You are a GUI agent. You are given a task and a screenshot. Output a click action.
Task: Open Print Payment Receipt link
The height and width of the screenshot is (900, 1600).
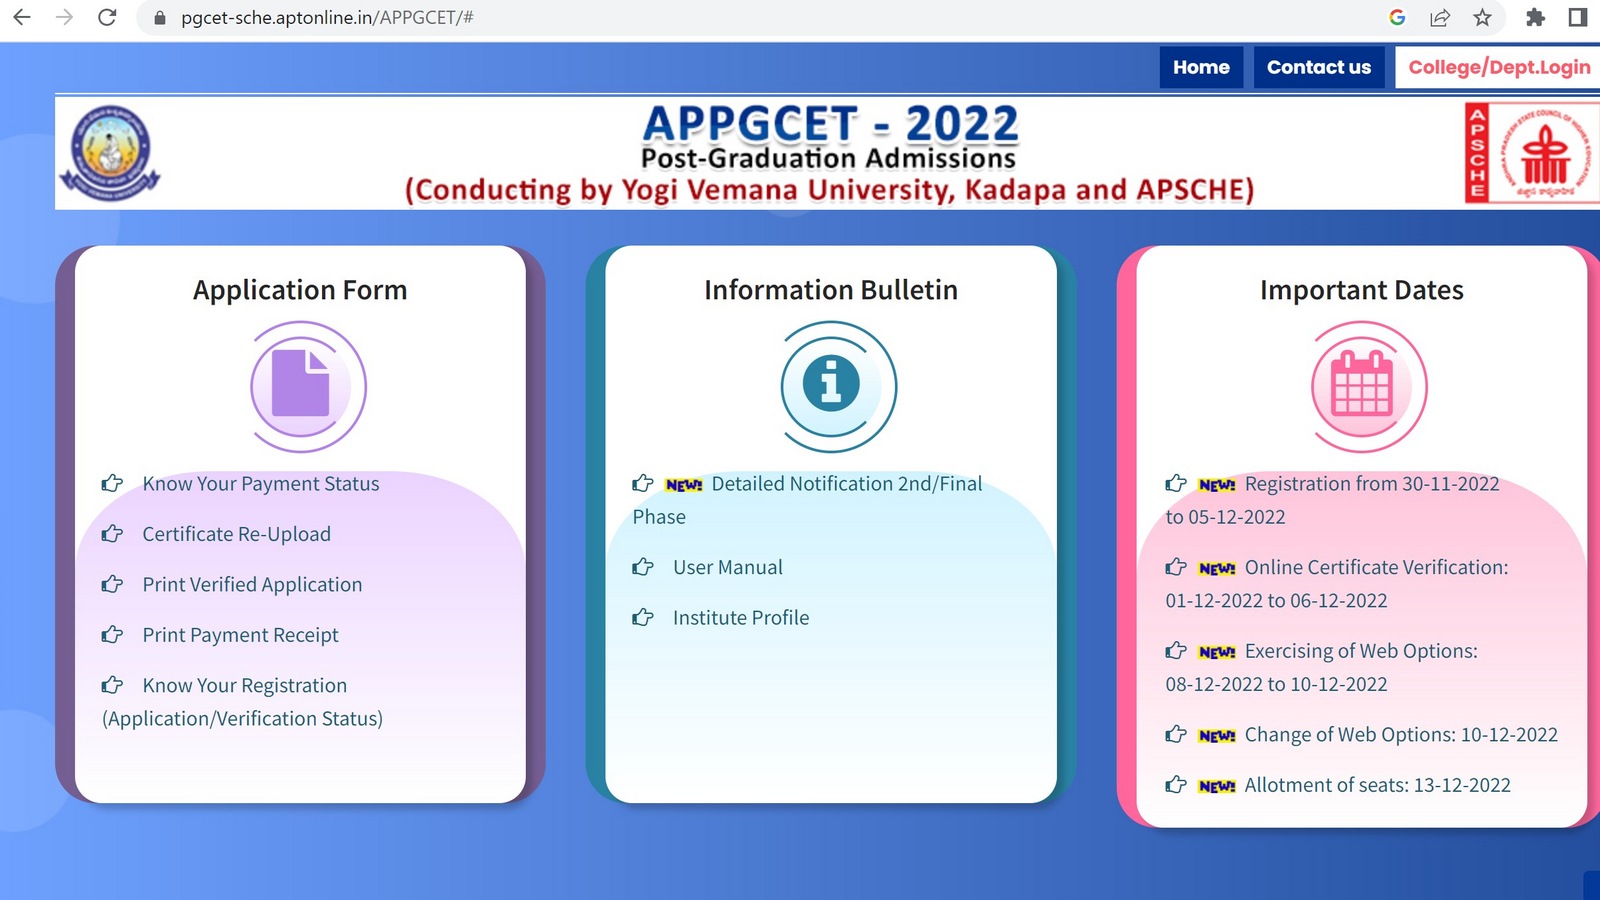(240, 635)
